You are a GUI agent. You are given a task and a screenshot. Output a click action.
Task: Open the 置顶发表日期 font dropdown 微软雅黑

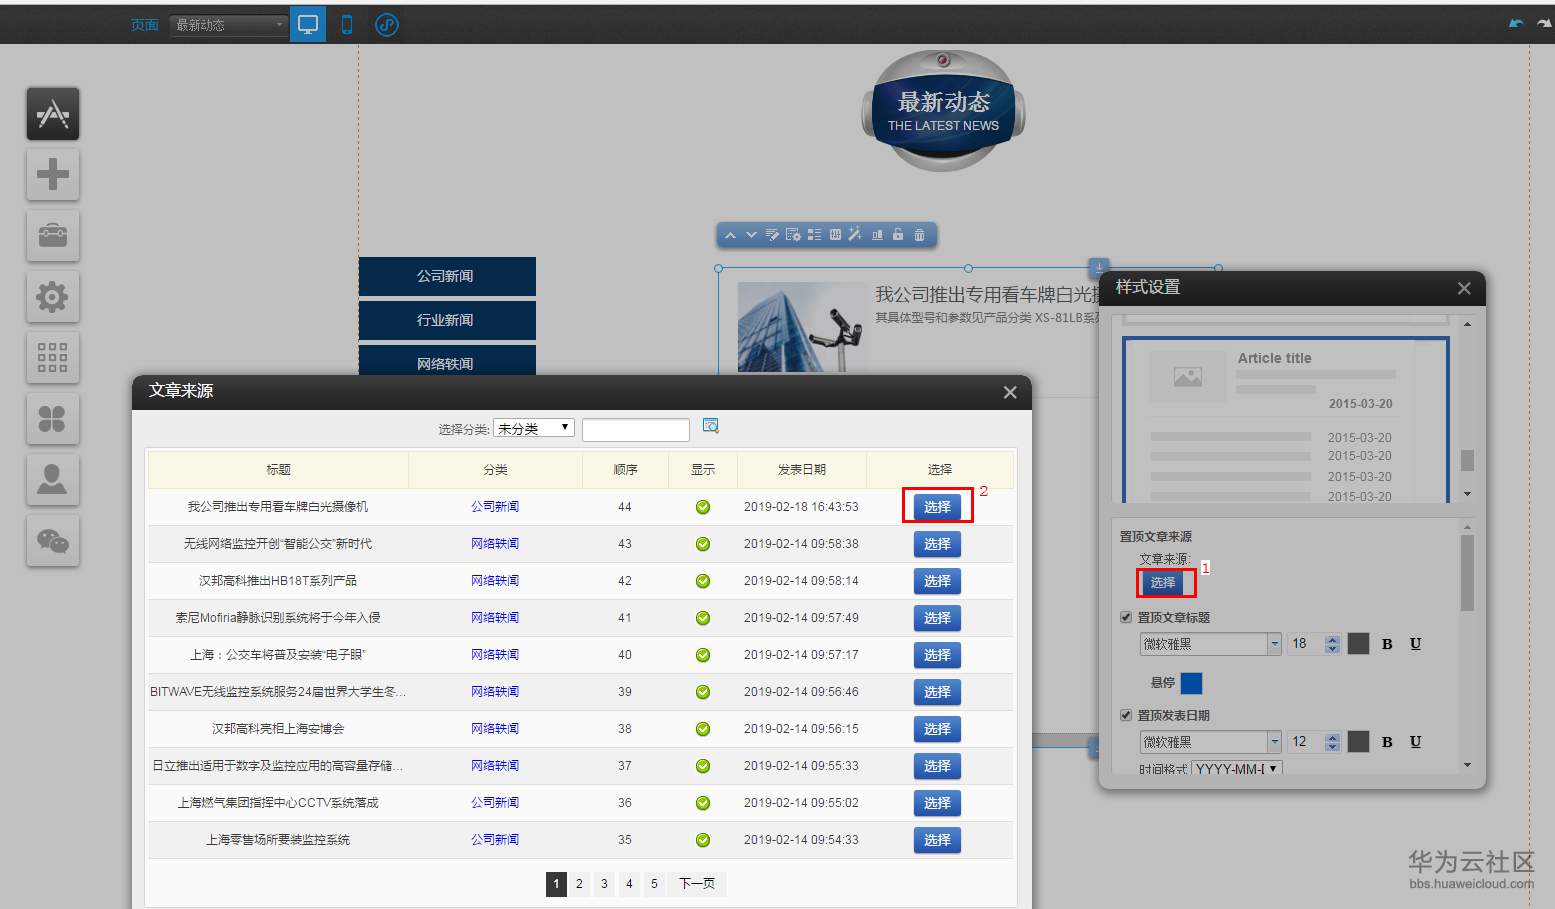(1210, 742)
